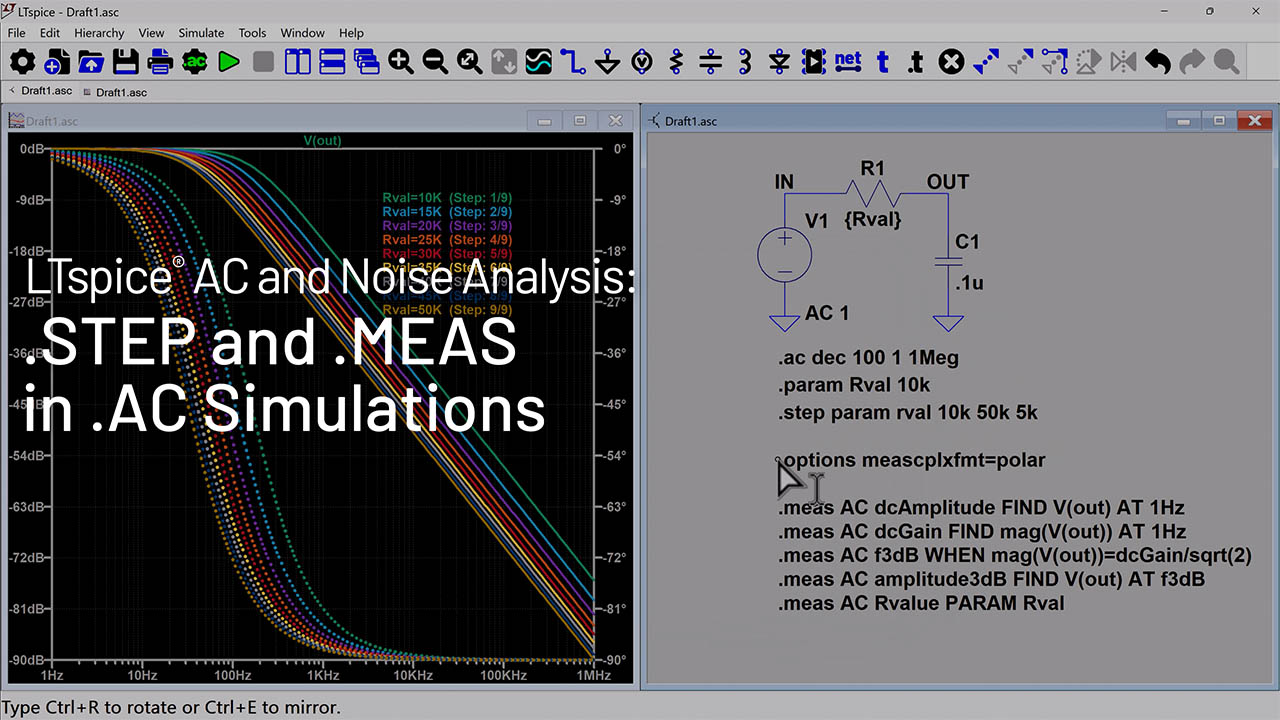Switch to the first Draft1.asc document tab
The width and height of the screenshot is (1280, 720).
tap(41, 91)
